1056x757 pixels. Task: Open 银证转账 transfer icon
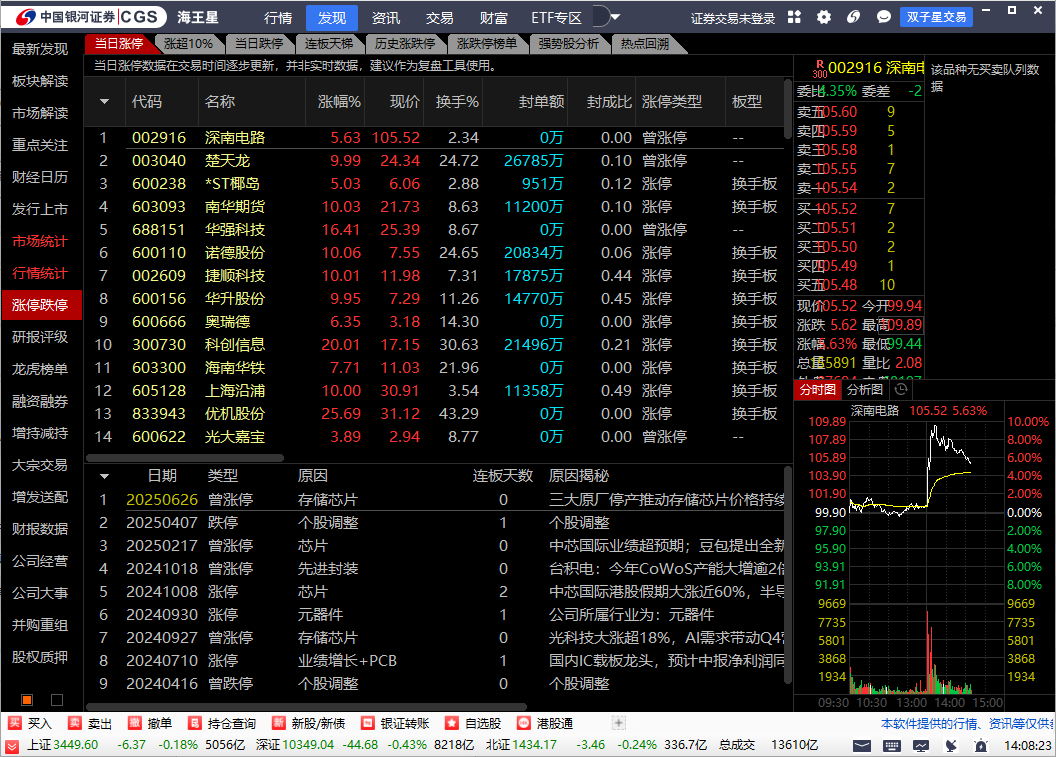368,723
